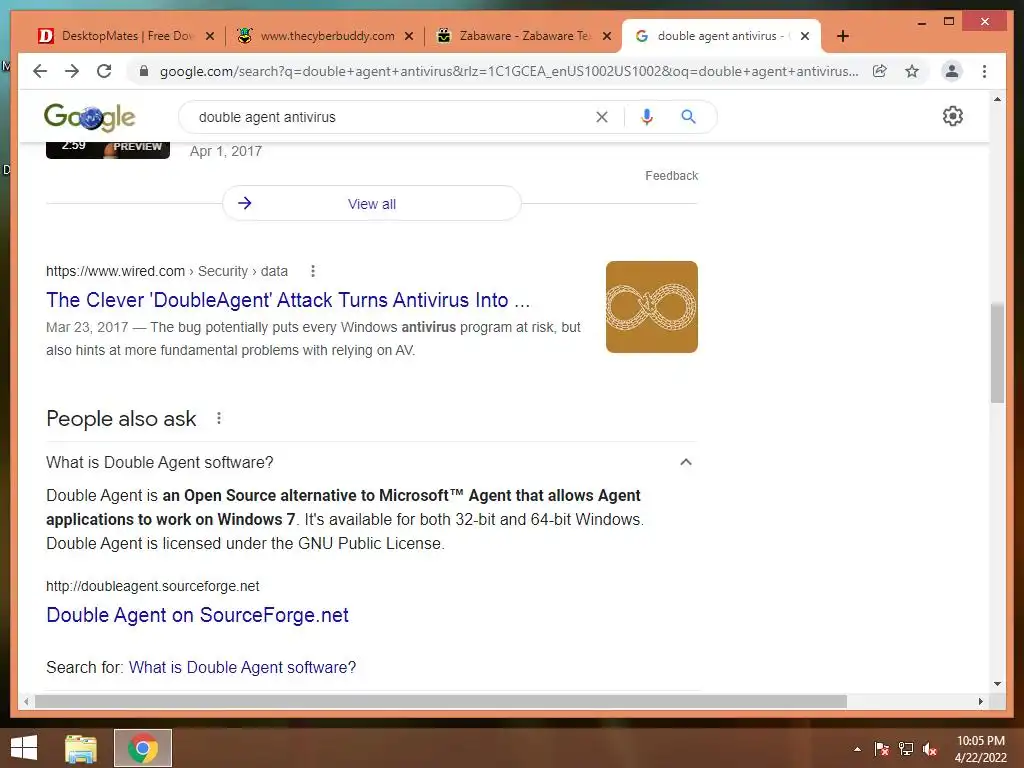The width and height of the screenshot is (1024, 768).
Task: Open the three-dot menu beside People also ask
Action: point(219,418)
